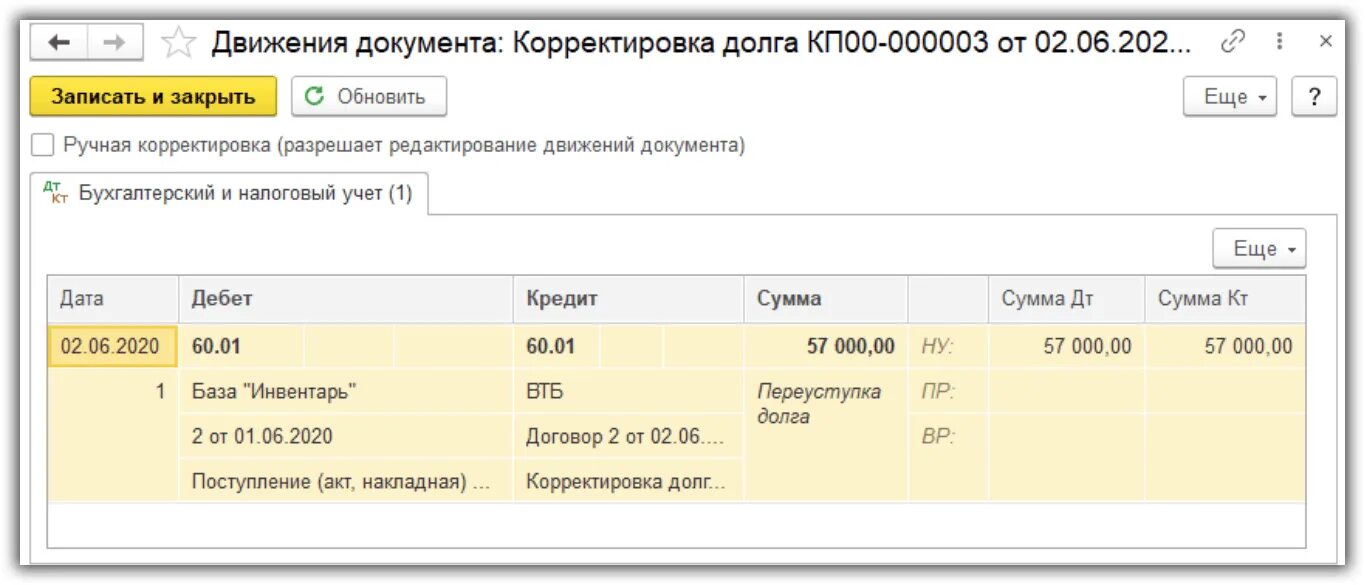
Task: Click the green refresh arrow icon in Обновить
Action: point(314,96)
